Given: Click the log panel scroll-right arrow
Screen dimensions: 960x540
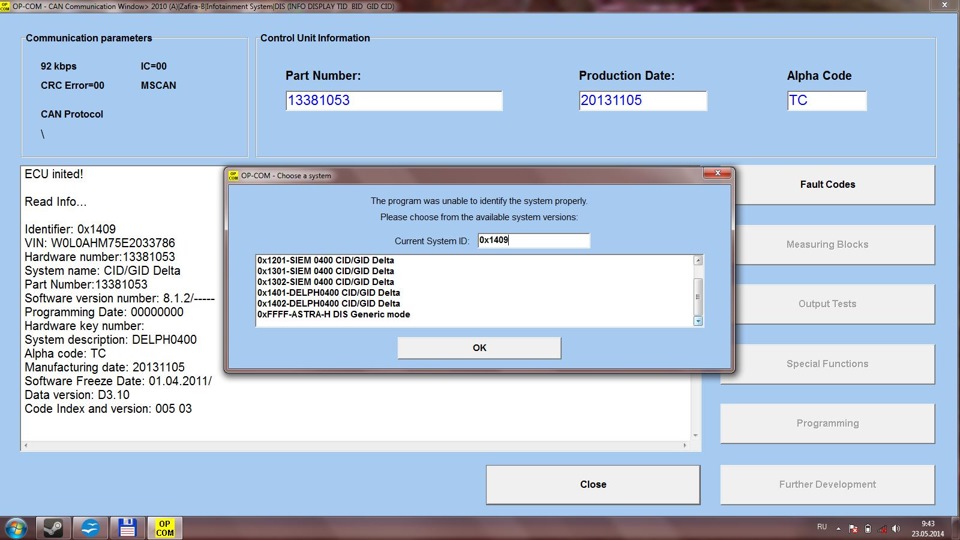Looking at the screenshot, I should (x=684, y=446).
